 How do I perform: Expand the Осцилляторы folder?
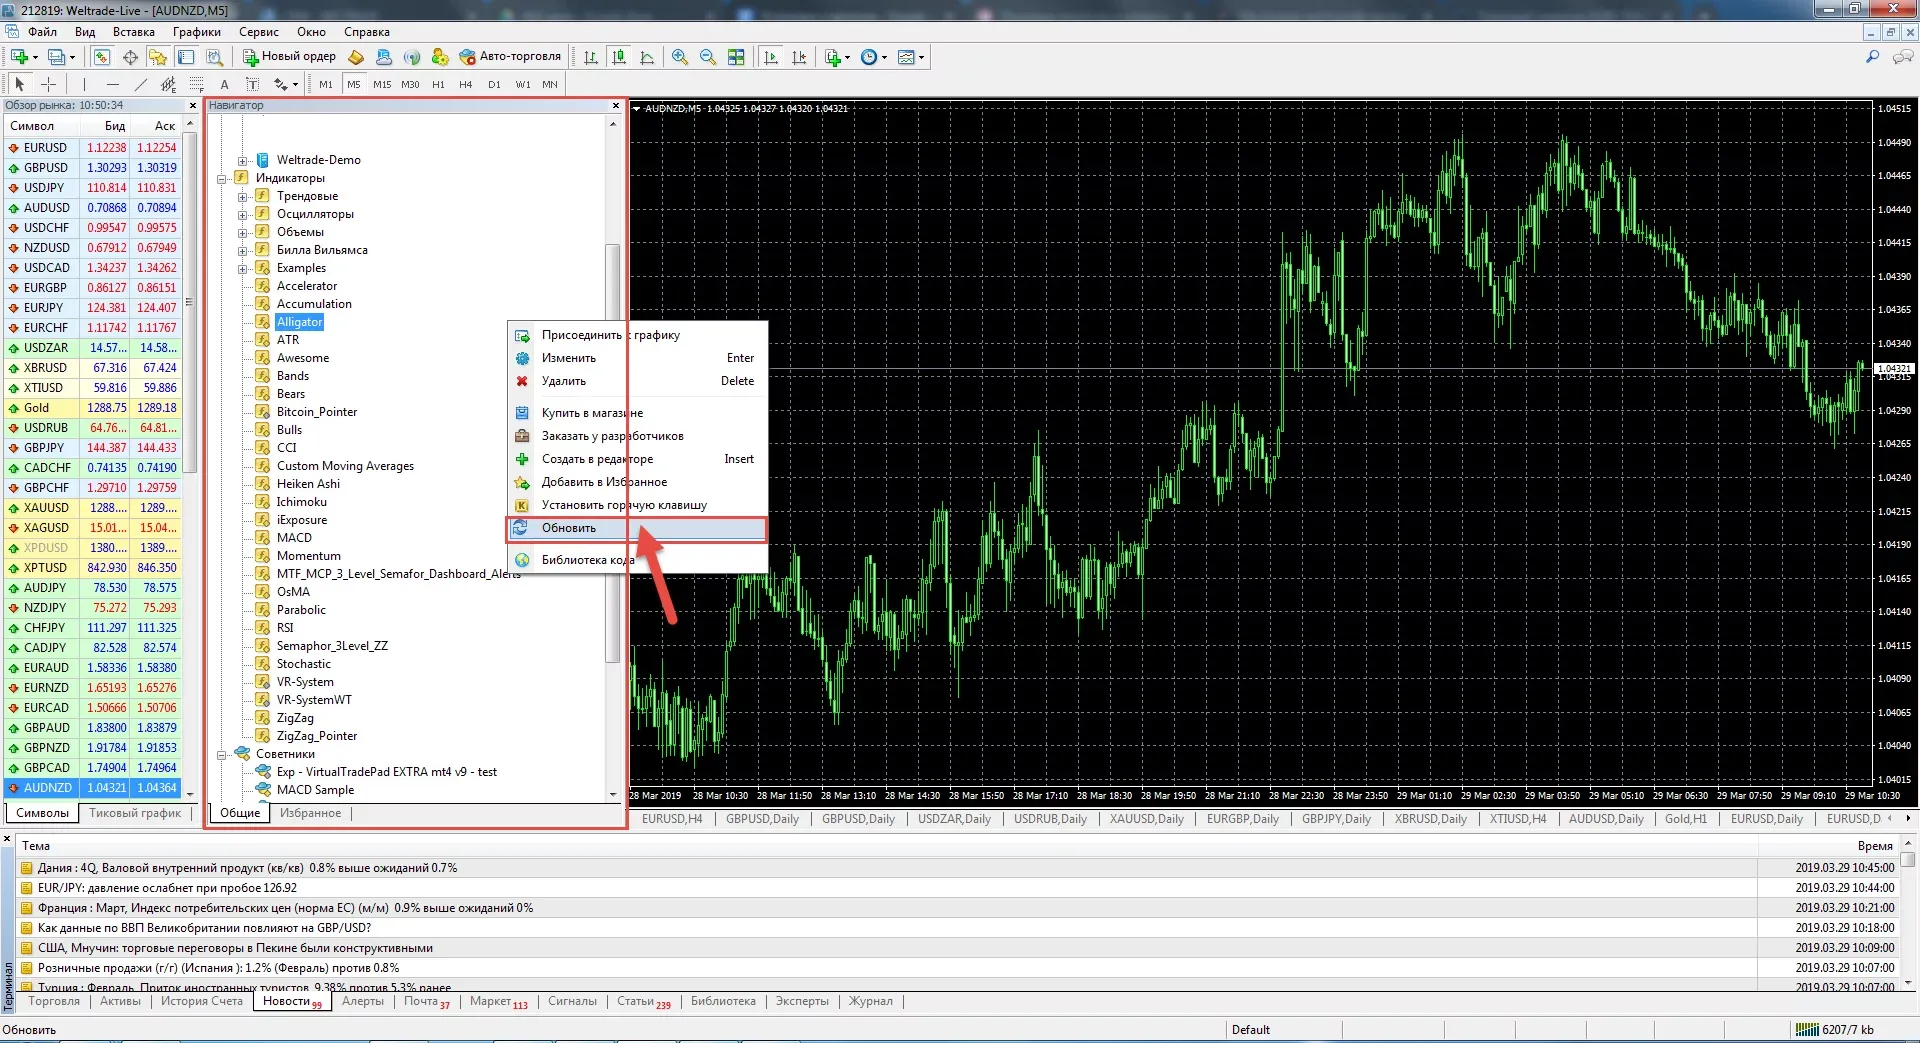coord(242,214)
